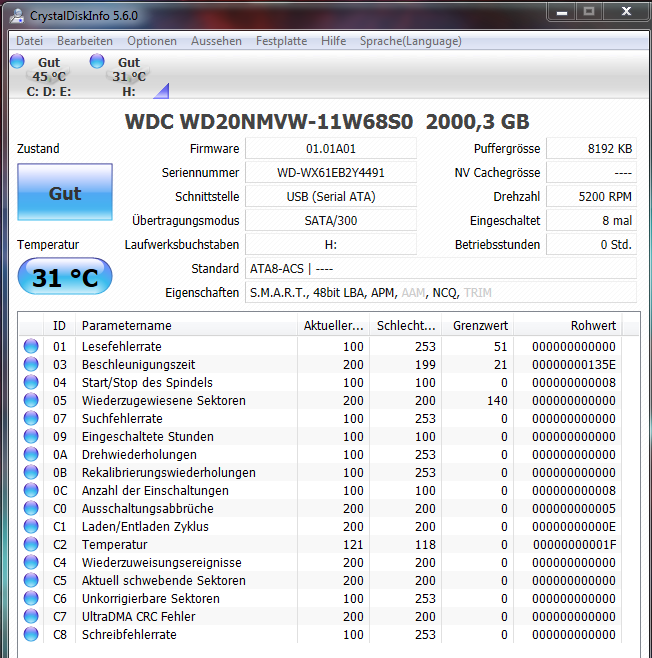Click the UltraDMA CRC Fehler parameter name
Viewport: 652px width, 658px height.
138,617
